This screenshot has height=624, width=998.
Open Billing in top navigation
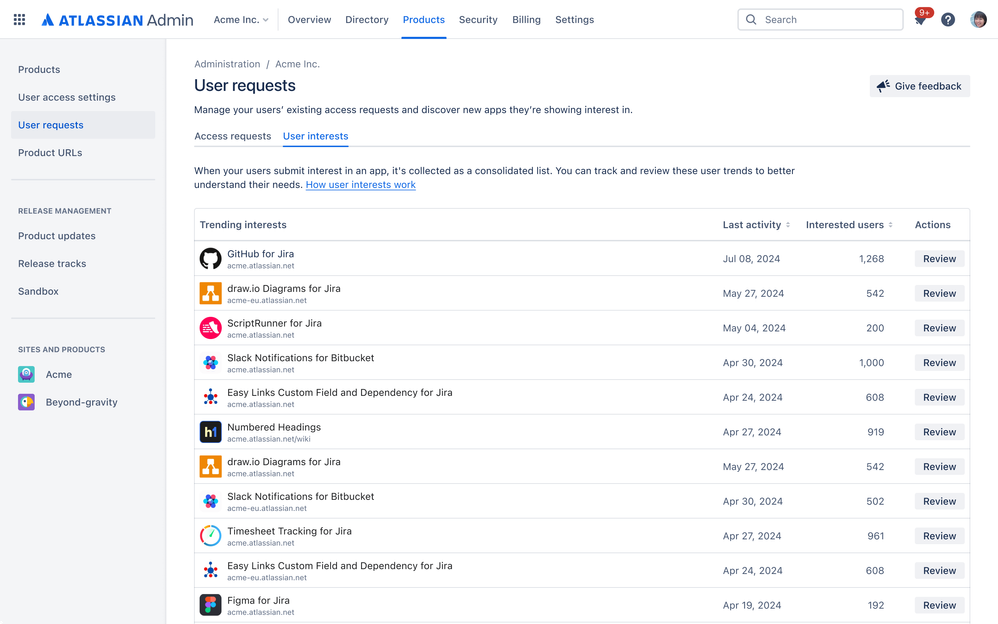526,20
